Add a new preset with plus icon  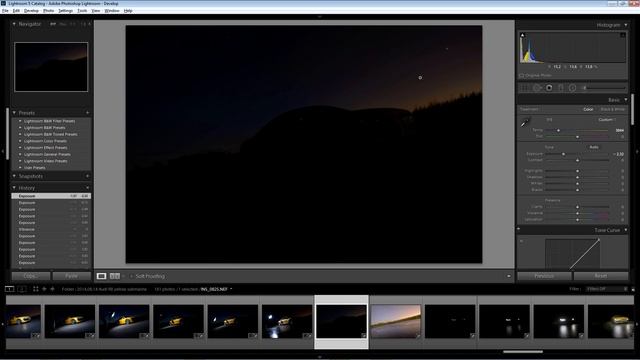tap(87, 113)
